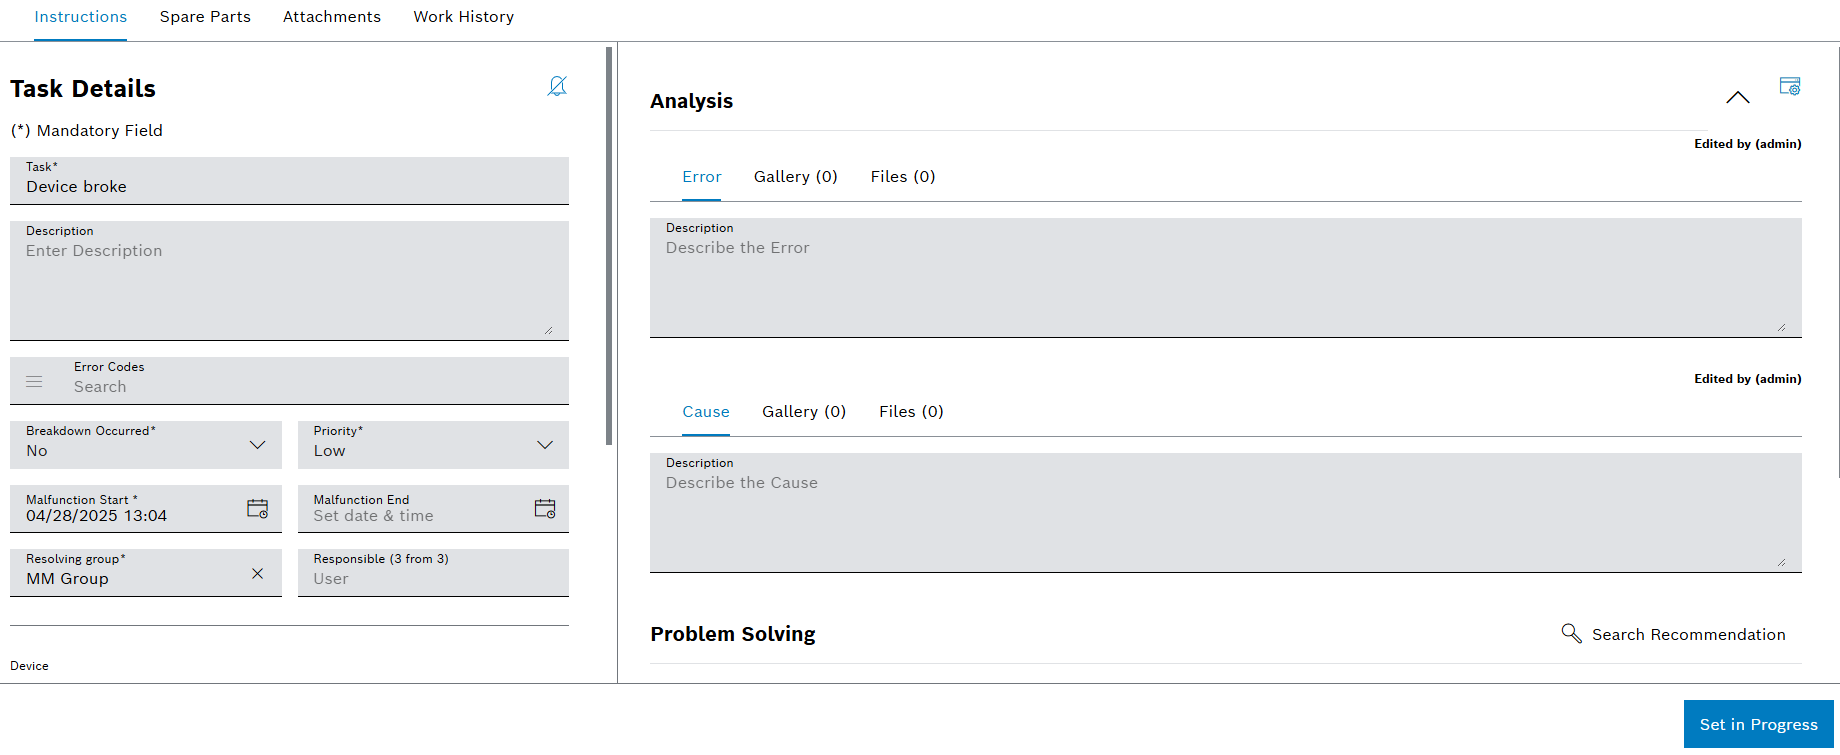Open the Analysis settings window icon
Viewport: 1840px width, 755px height.
pos(1790,86)
